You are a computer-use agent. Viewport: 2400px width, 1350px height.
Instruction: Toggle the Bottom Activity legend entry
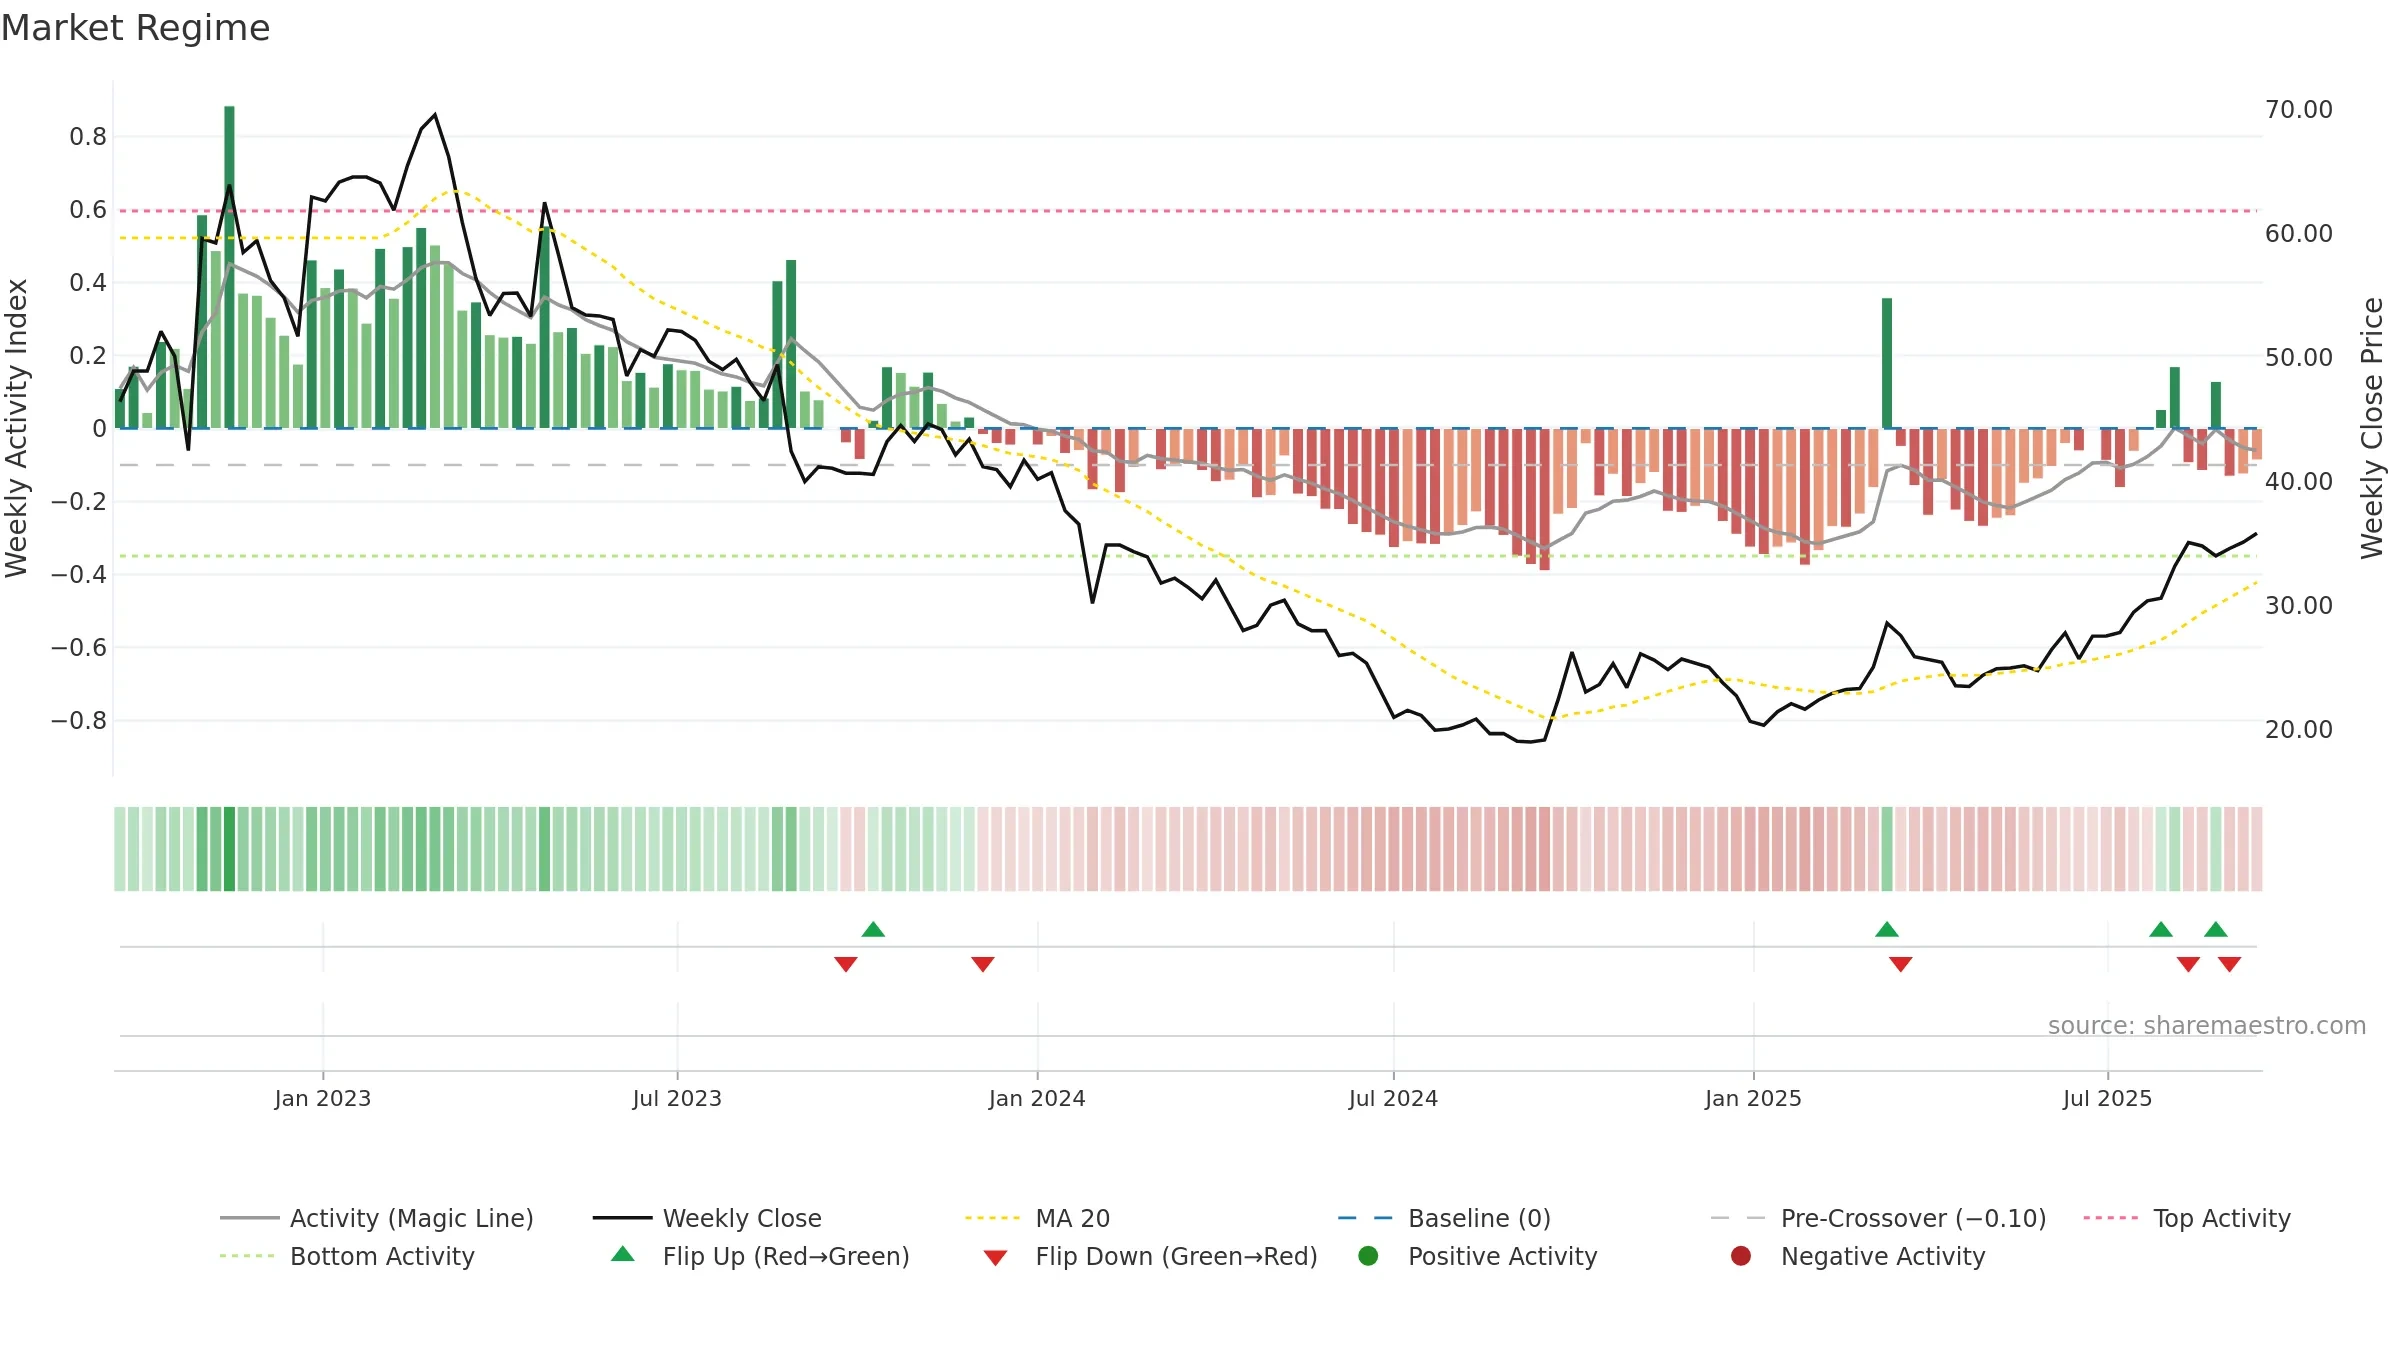pos(347,1256)
